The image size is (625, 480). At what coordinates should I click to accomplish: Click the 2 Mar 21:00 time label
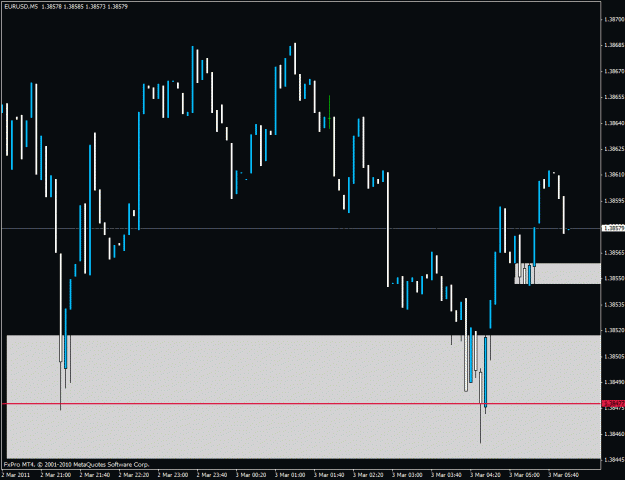pos(55,475)
